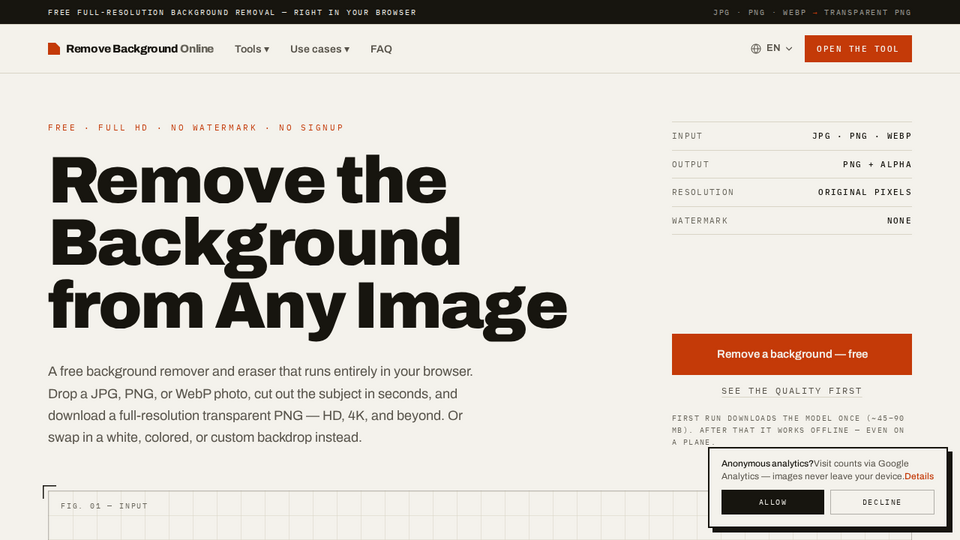Image resolution: width=960 pixels, height=540 pixels.
Task: Follow the SEE THE QUALITY FIRST link
Action: tap(792, 391)
